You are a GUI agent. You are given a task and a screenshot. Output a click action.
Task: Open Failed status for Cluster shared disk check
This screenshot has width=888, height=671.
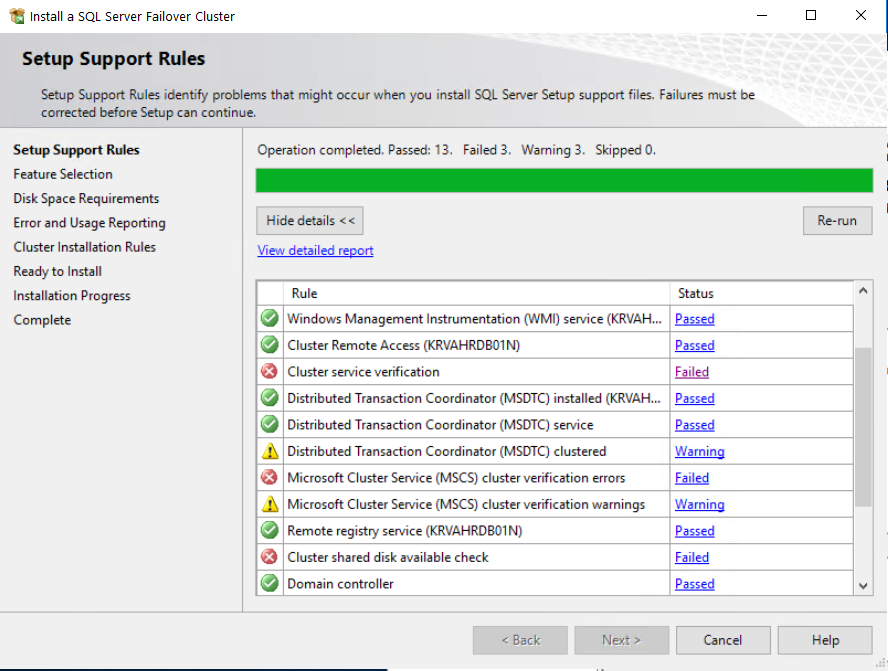[x=691, y=558]
